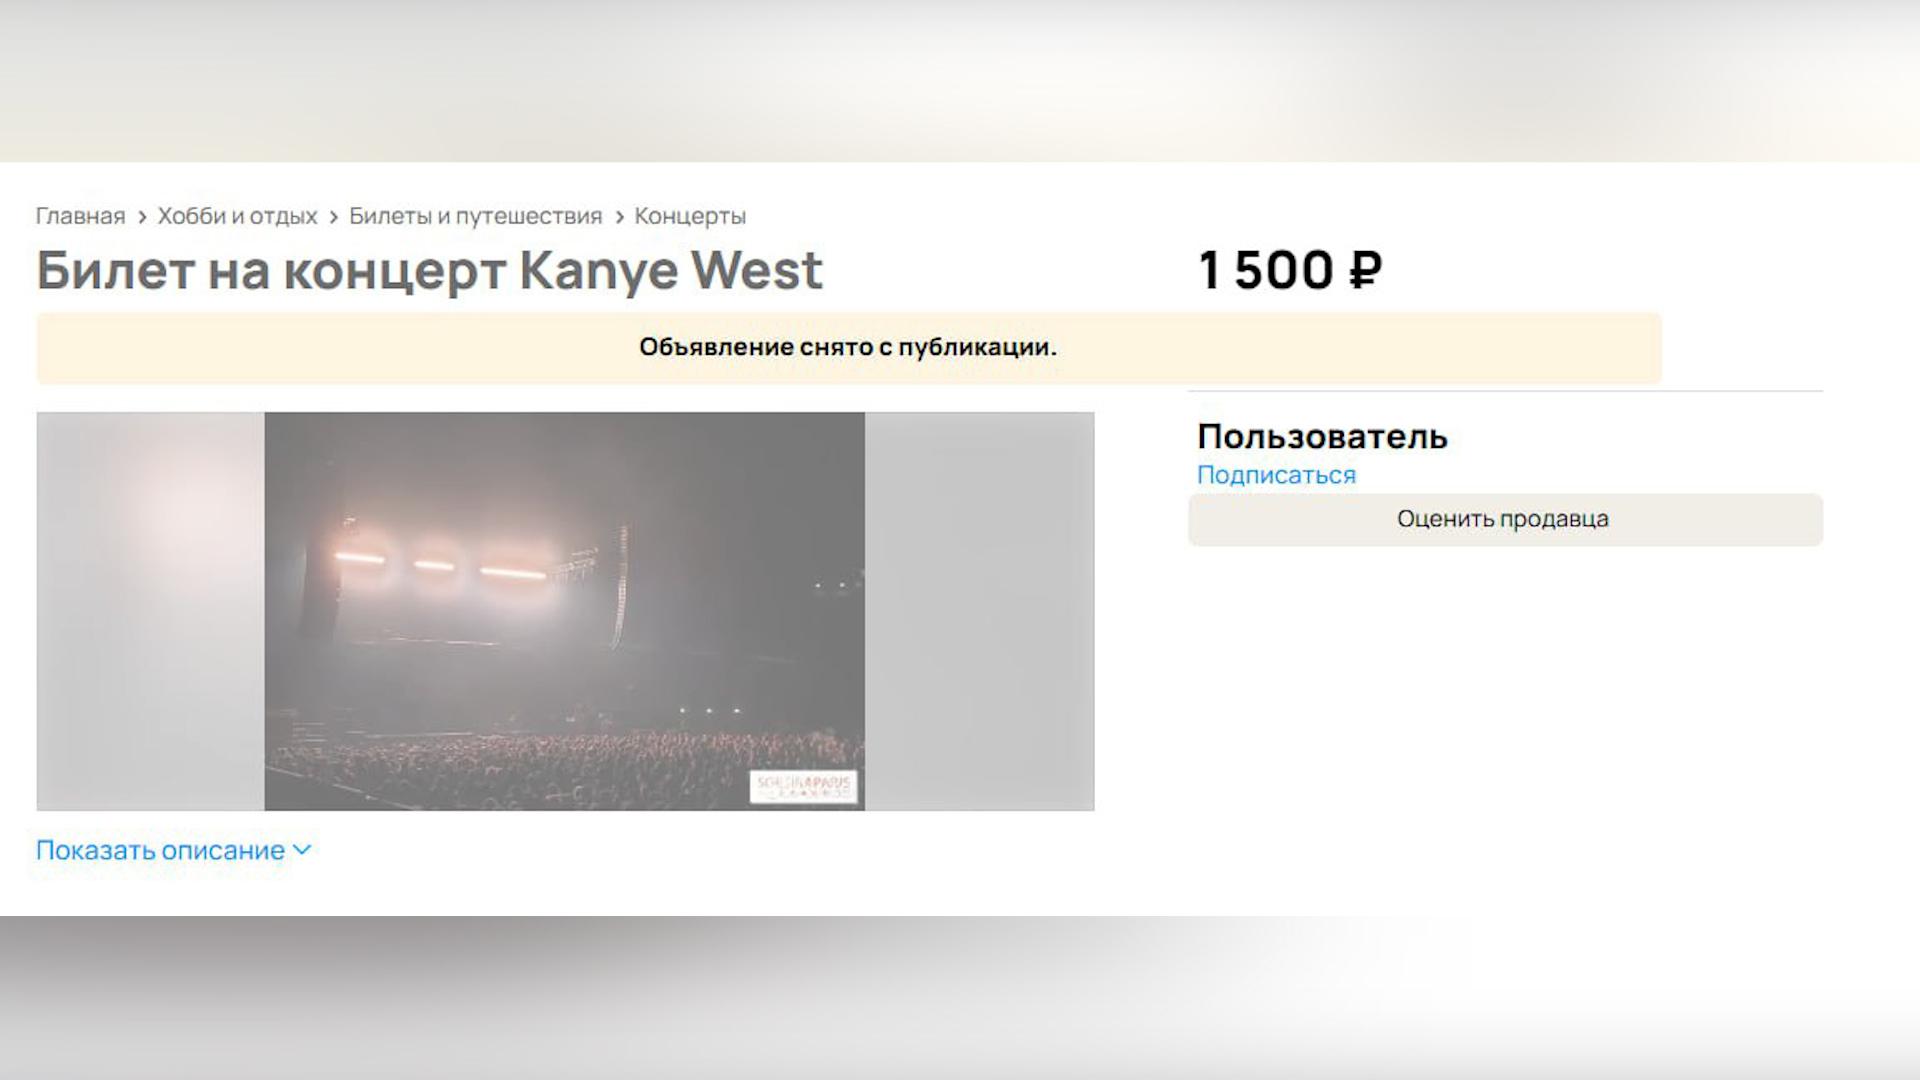Click the chevron right after Хобби и отдых
Viewport: 1920px width, 1080px height.
click(333, 217)
